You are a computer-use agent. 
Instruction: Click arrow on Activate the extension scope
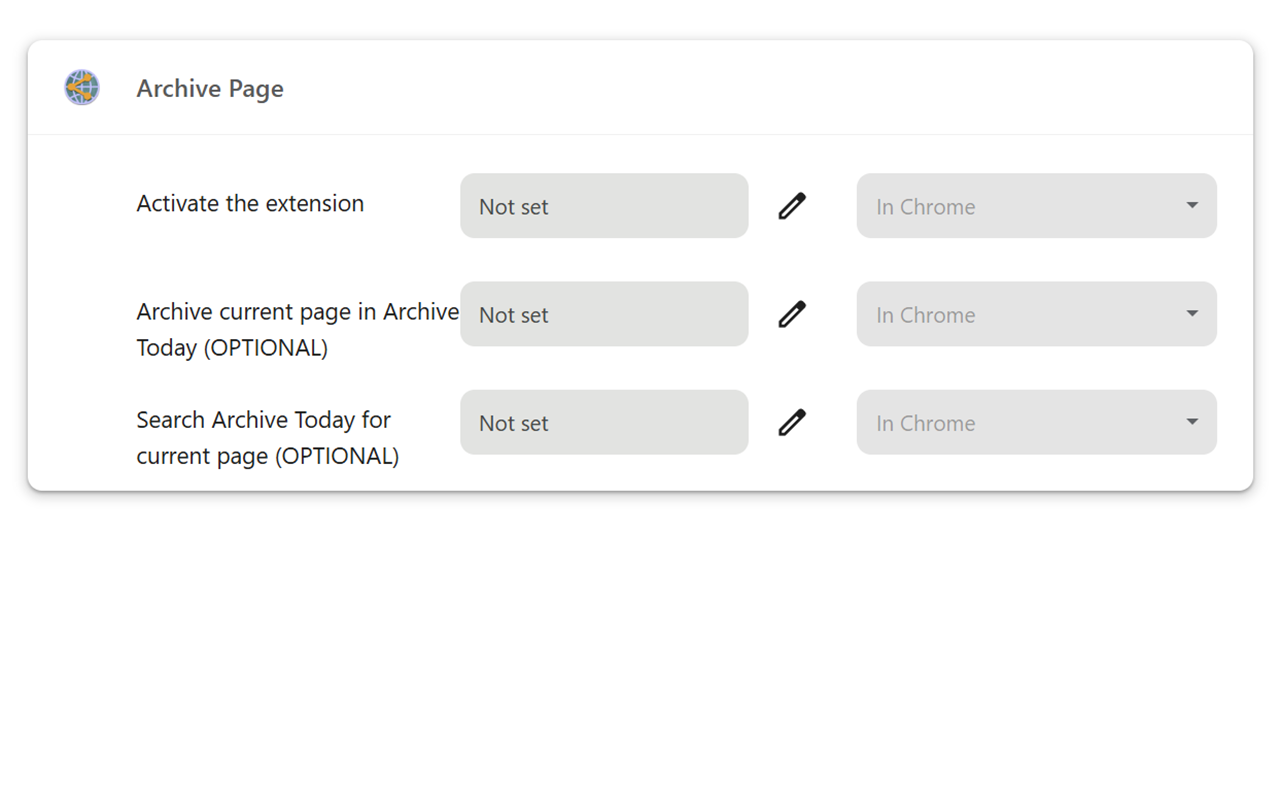click(1192, 206)
